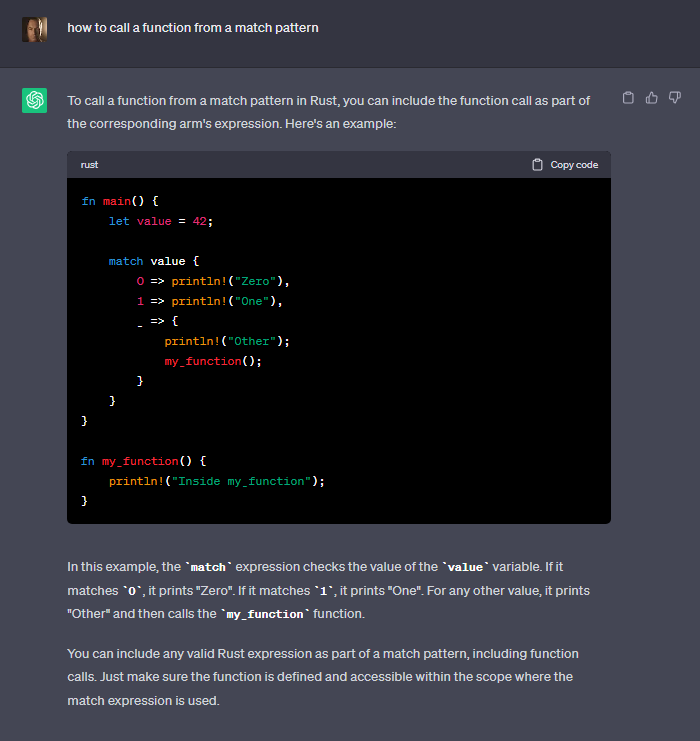Click the code line 'let value = 42;'
The height and width of the screenshot is (741, 700).
(161, 221)
